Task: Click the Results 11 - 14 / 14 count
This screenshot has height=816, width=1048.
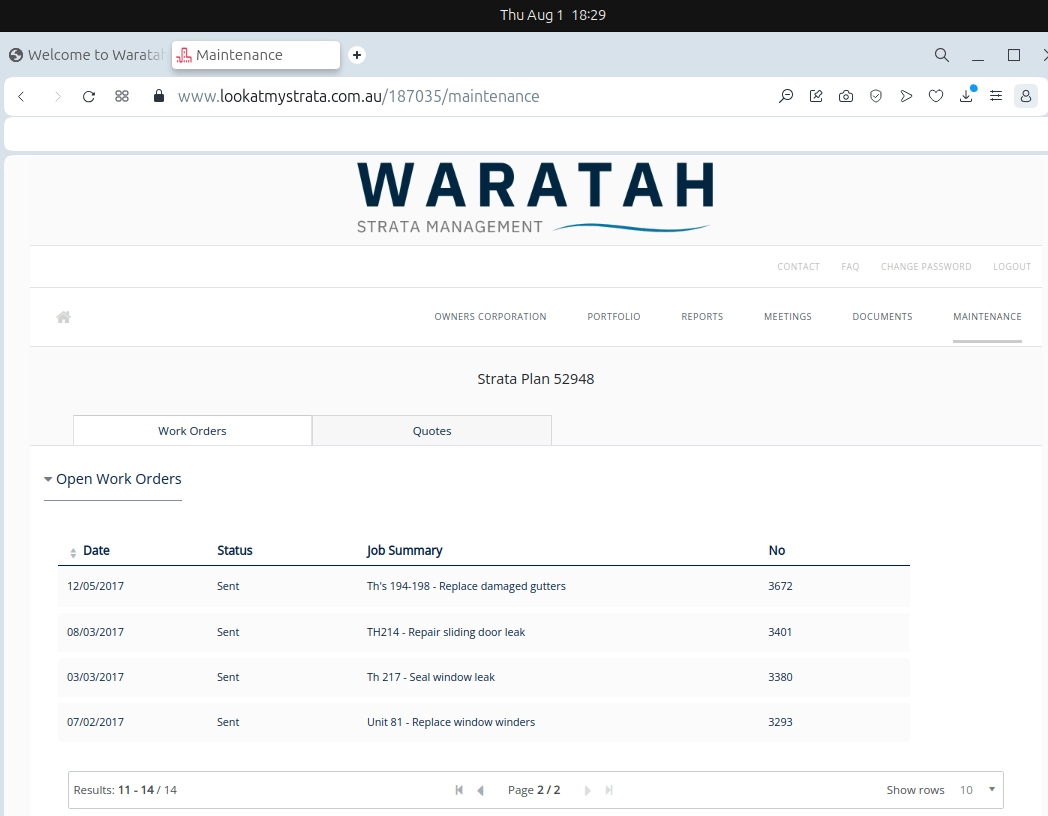Action: (x=125, y=790)
